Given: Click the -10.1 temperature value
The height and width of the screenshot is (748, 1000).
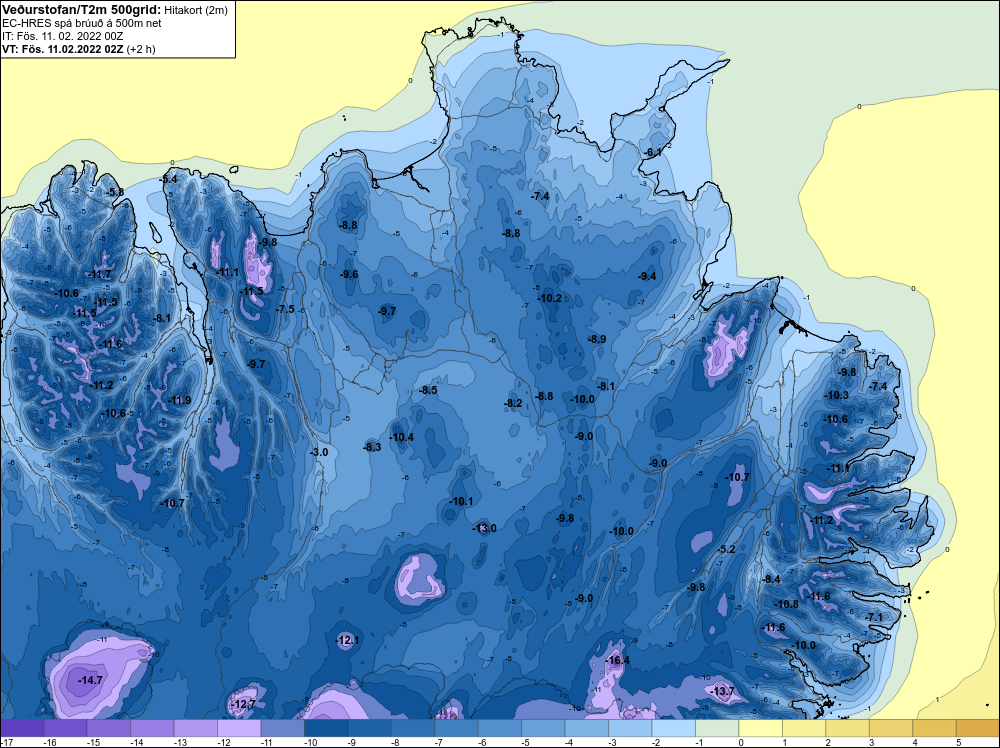Looking at the screenshot, I should tap(461, 501).
